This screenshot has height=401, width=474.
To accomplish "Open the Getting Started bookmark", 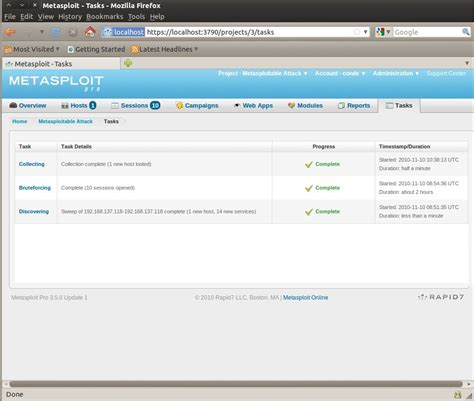I will [96, 49].
